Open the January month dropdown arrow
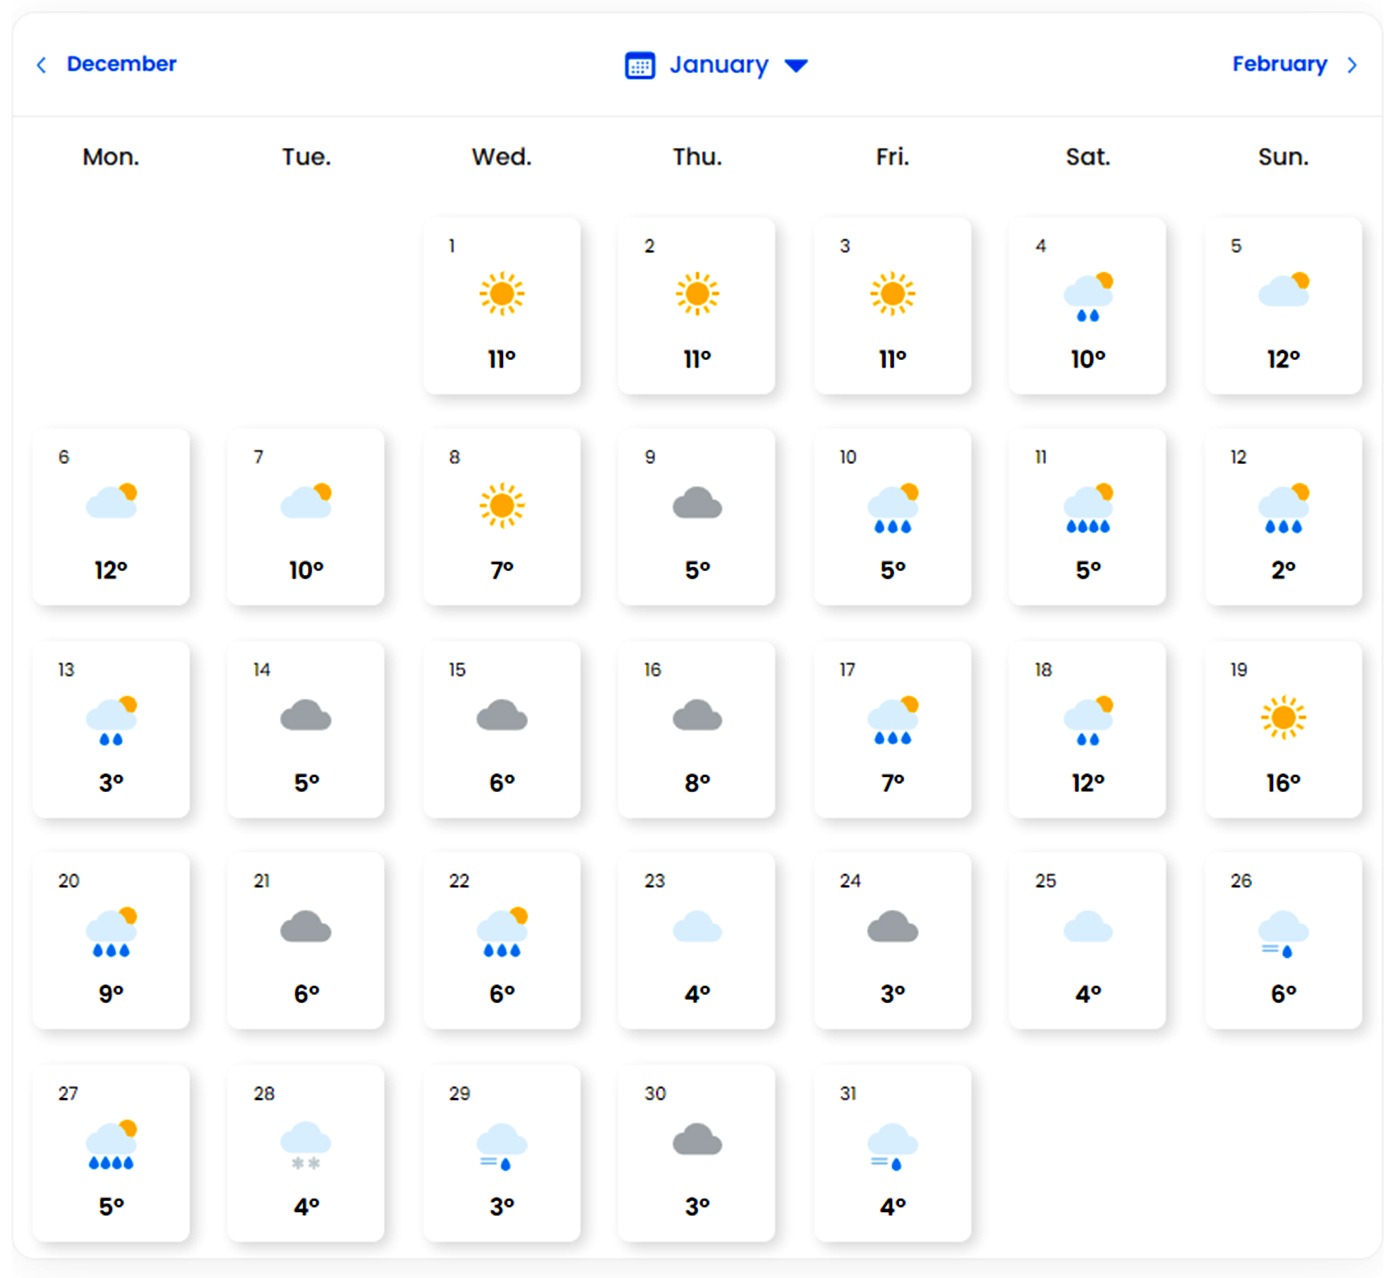The width and height of the screenshot is (1400, 1278). click(x=796, y=66)
